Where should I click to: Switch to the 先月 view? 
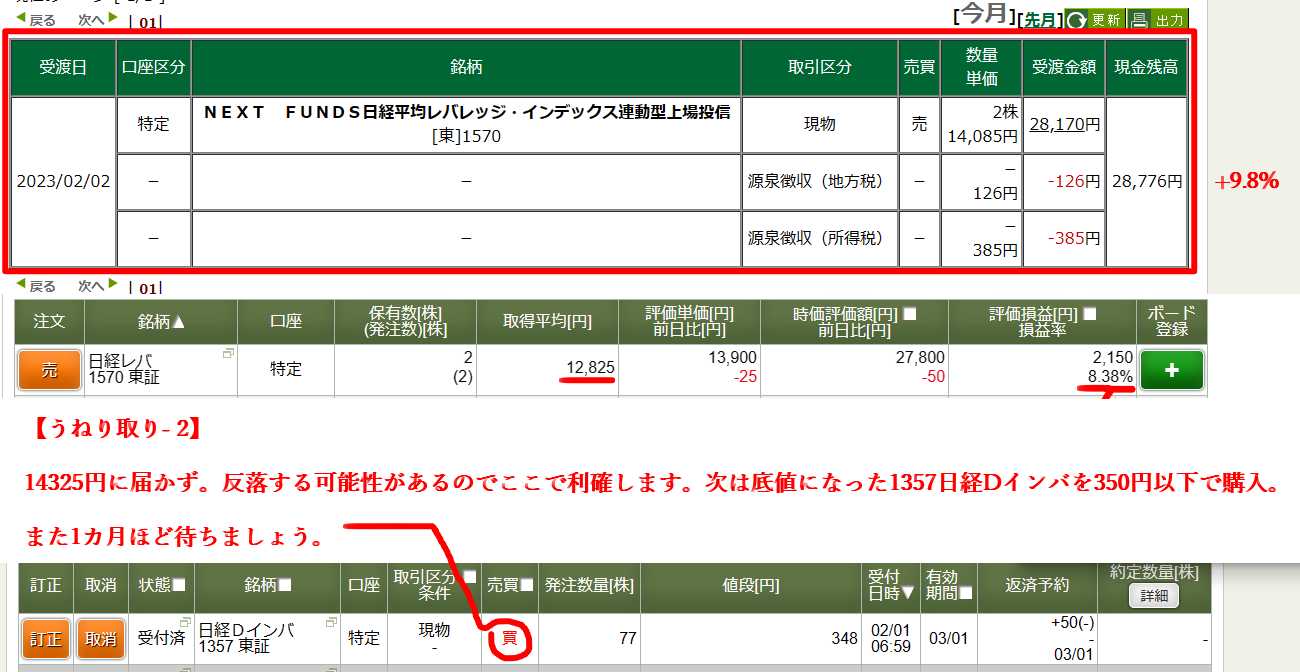click(x=1040, y=19)
